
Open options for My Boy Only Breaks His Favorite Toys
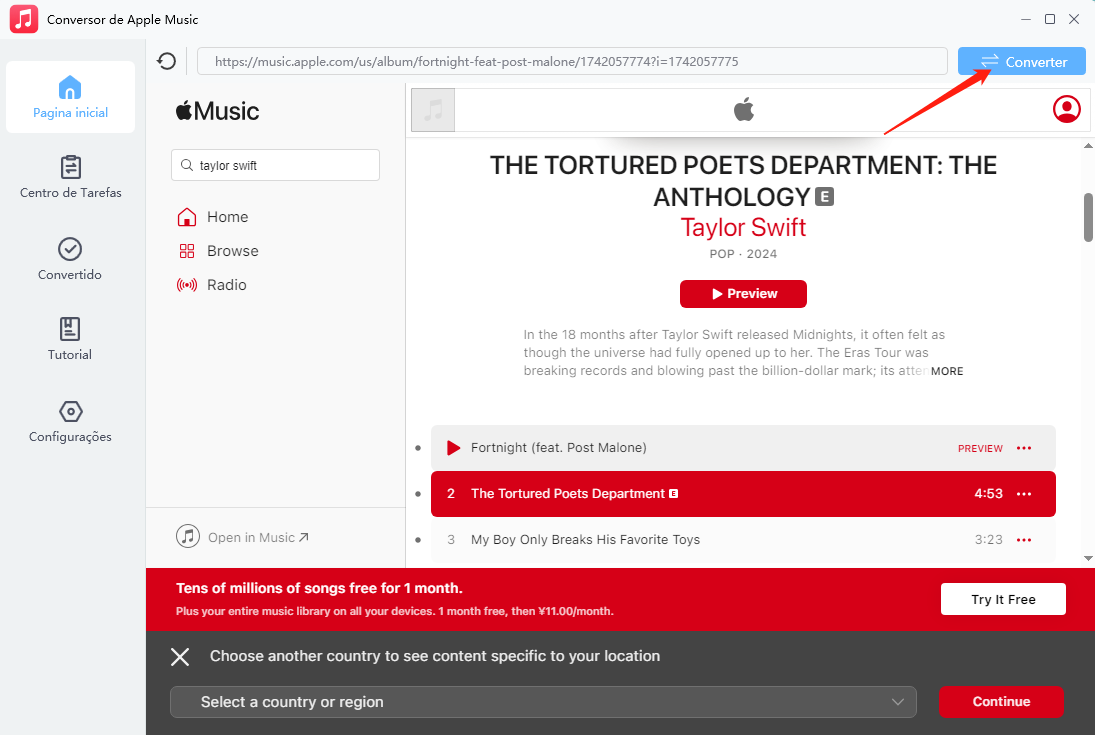click(1024, 539)
